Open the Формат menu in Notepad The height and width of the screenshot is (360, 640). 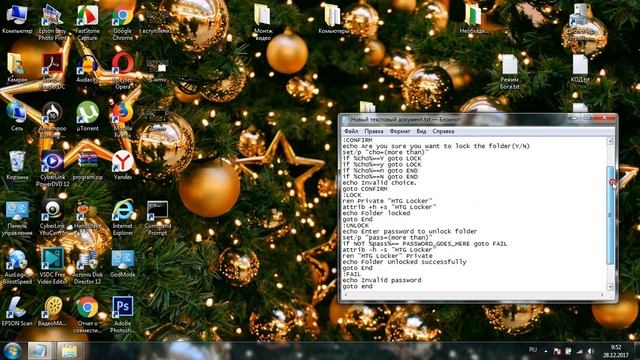(x=400, y=131)
